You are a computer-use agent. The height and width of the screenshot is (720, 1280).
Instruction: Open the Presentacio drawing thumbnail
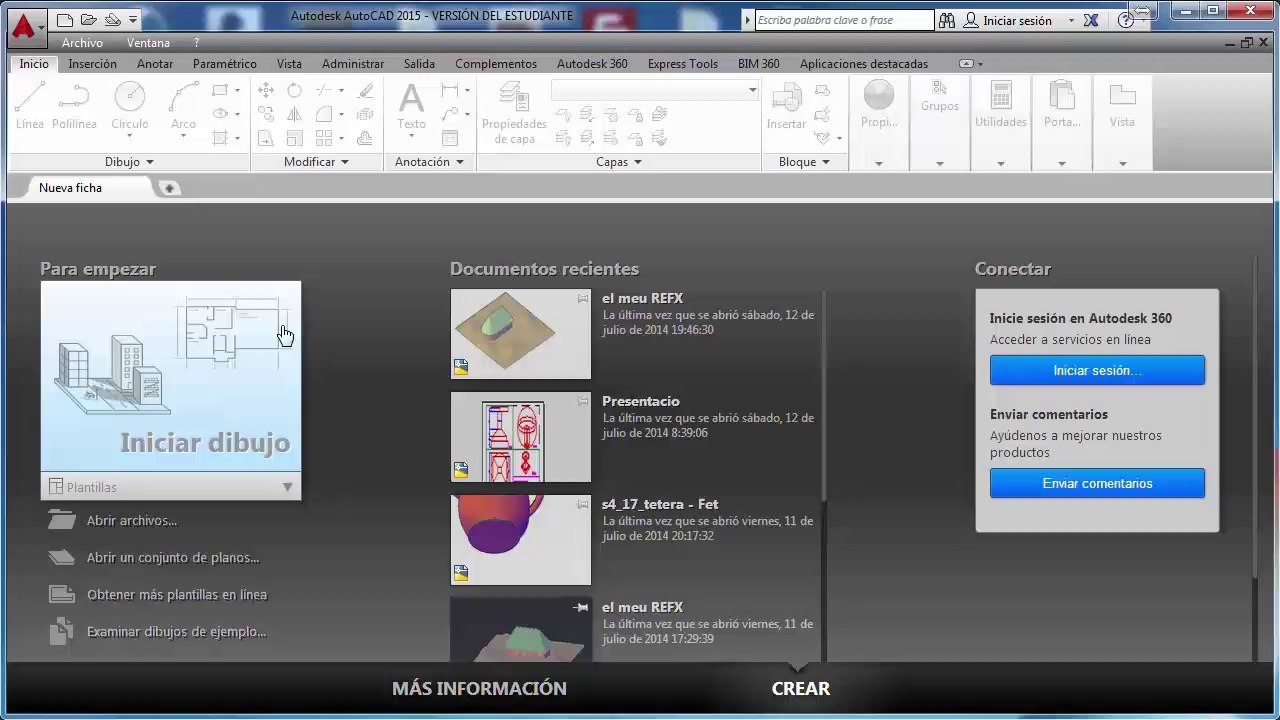(x=521, y=437)
